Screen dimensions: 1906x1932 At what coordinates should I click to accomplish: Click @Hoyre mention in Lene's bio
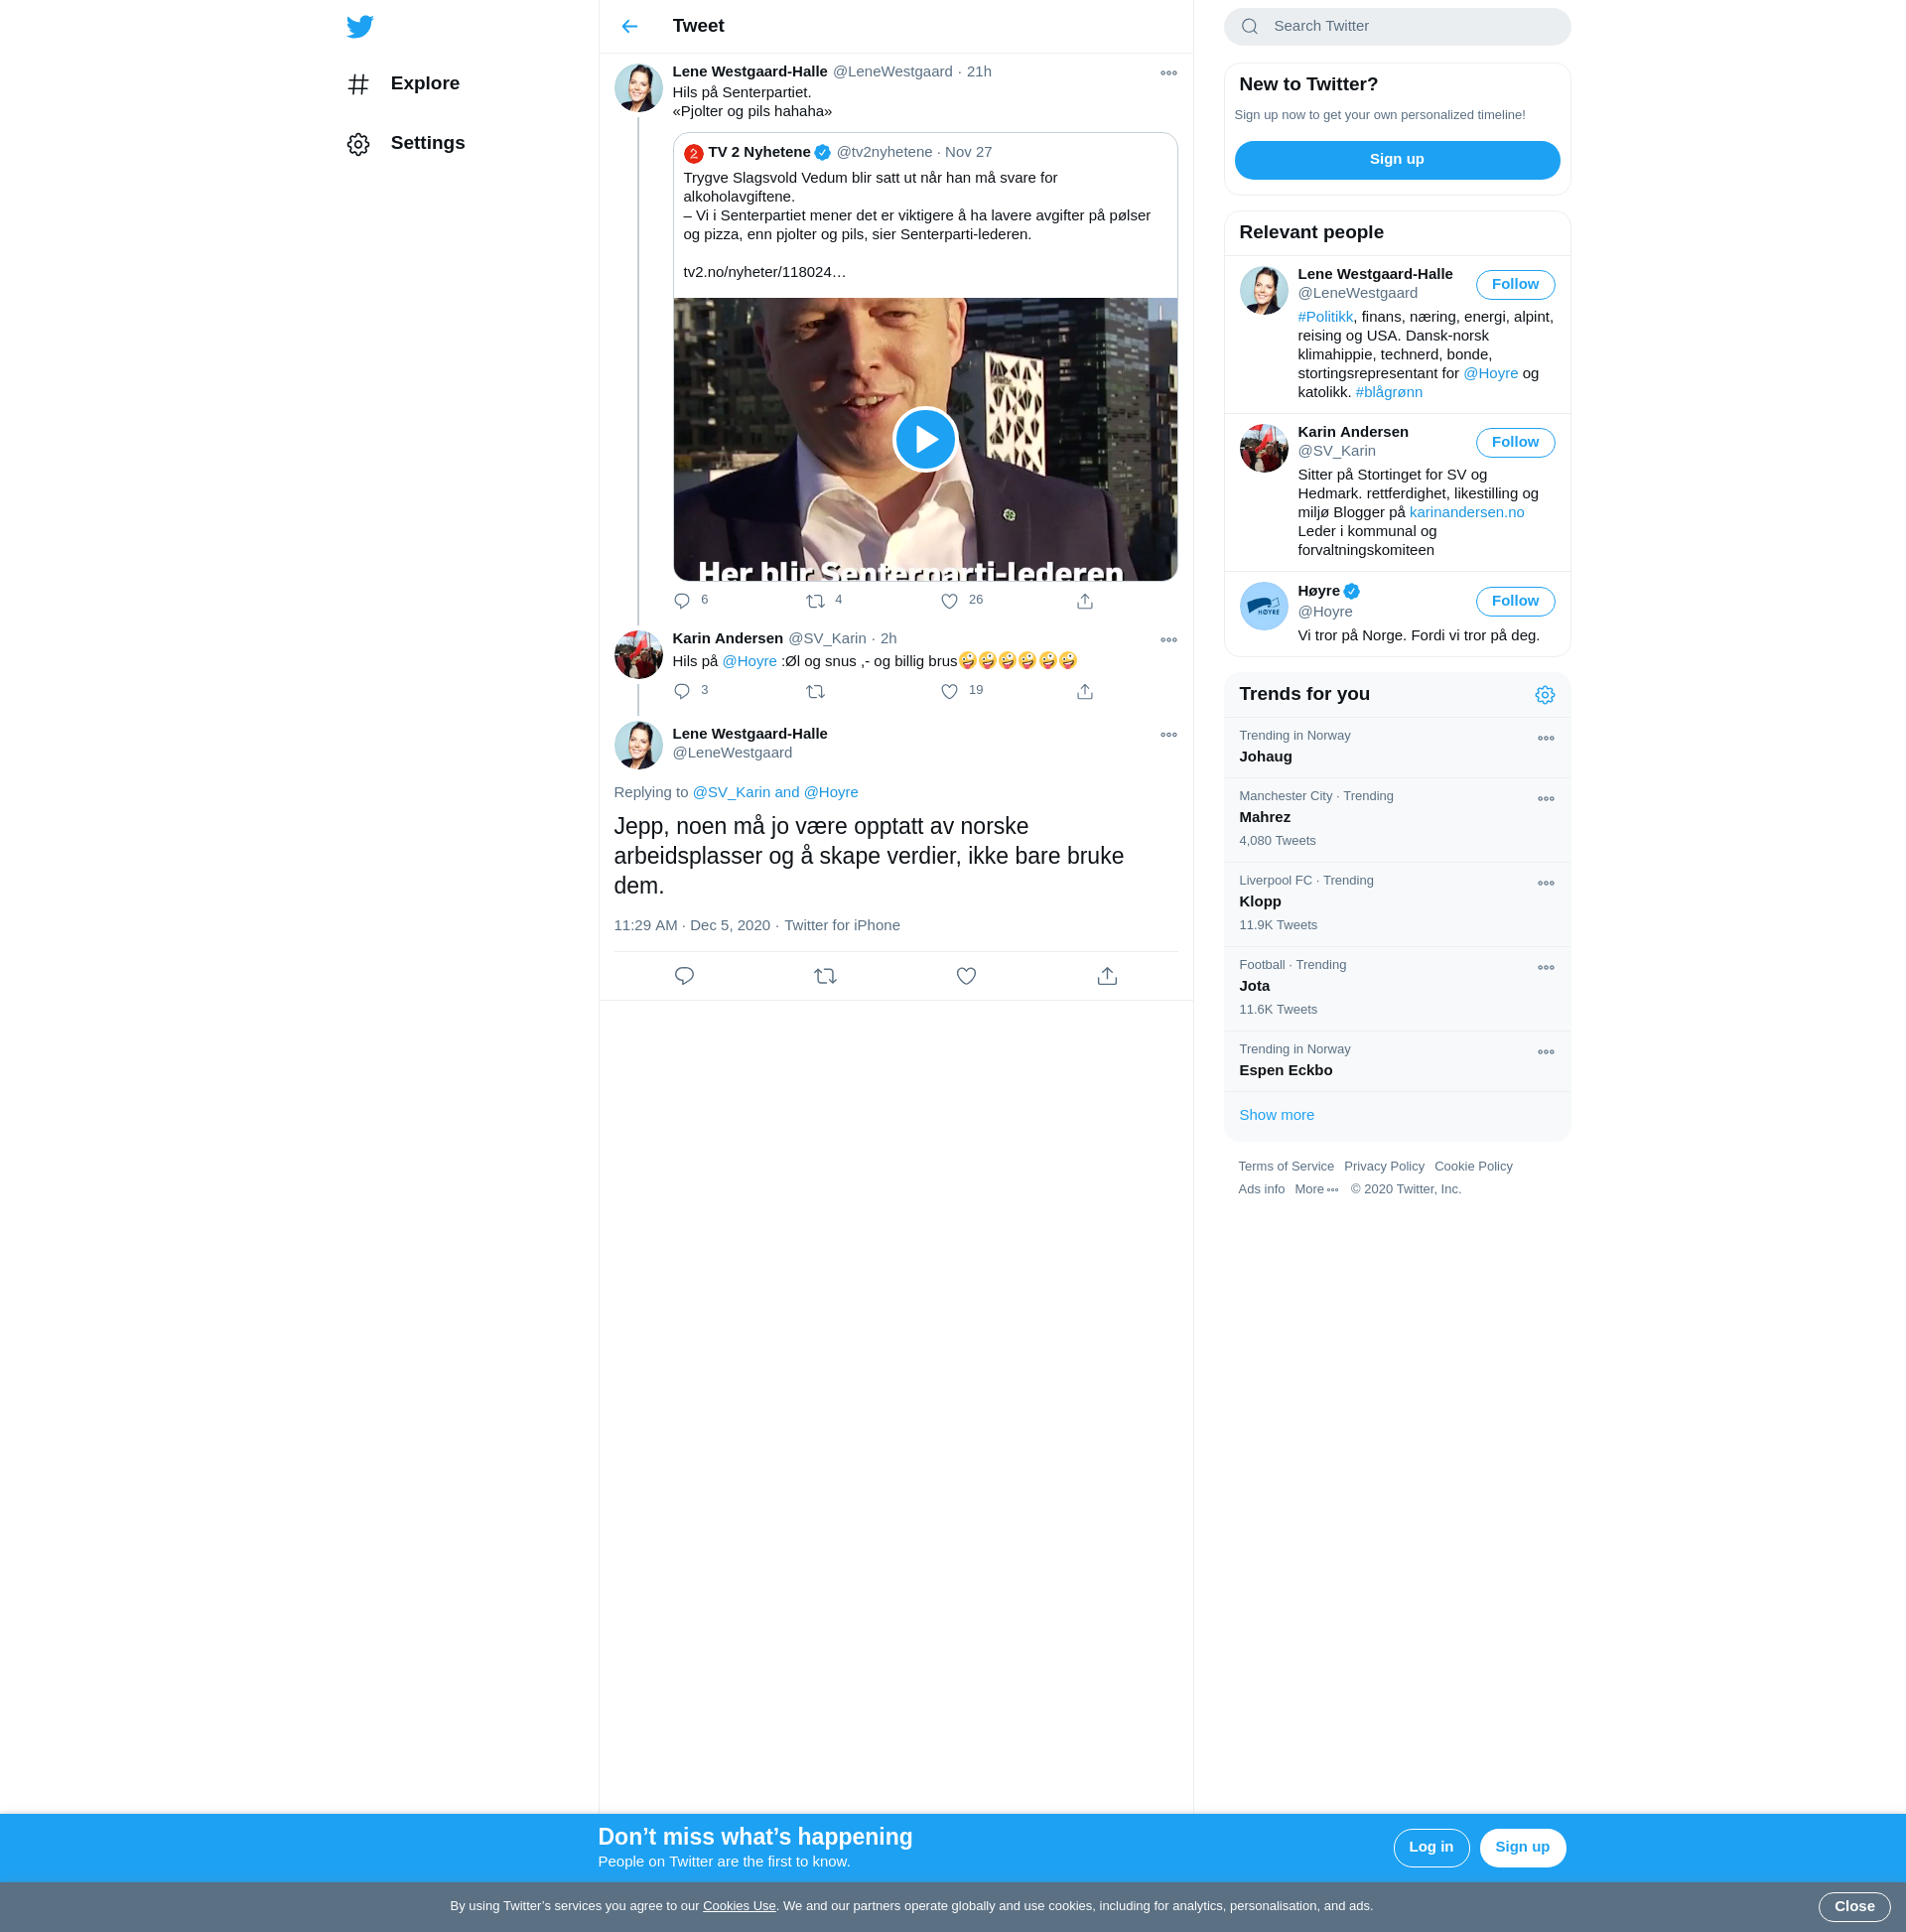point(1490,374)
